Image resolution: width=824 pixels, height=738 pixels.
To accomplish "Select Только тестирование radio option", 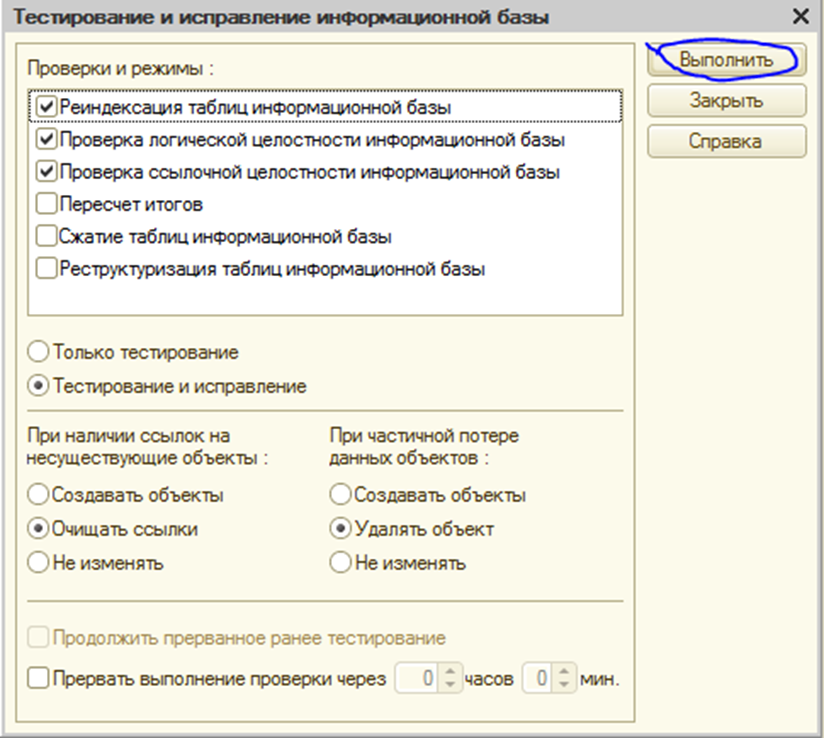I will click(40, 352).
